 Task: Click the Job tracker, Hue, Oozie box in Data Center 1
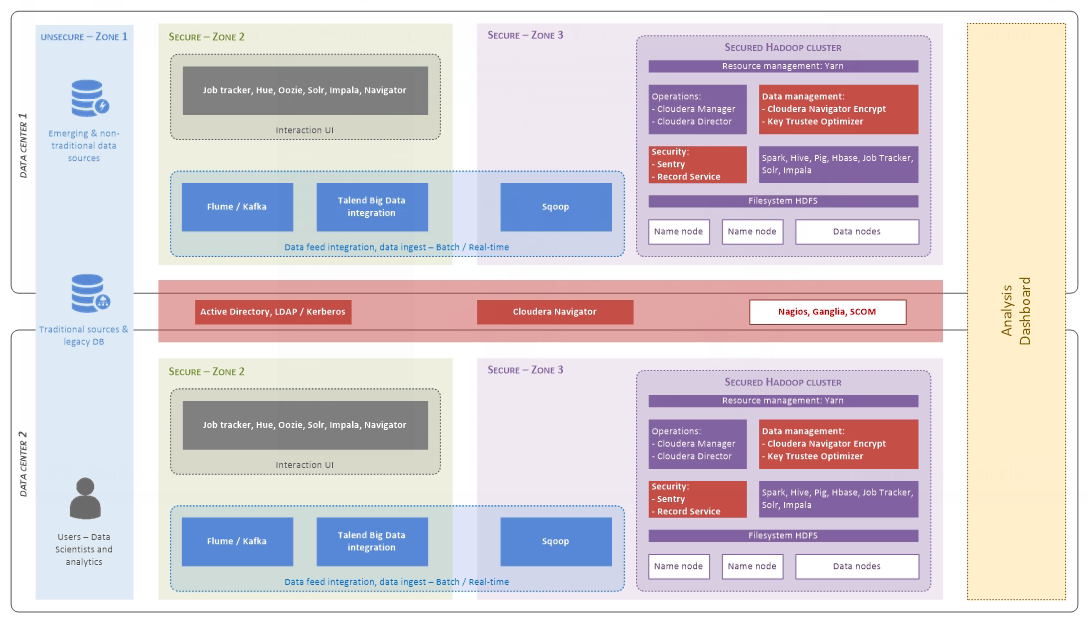tap(305, 90)
